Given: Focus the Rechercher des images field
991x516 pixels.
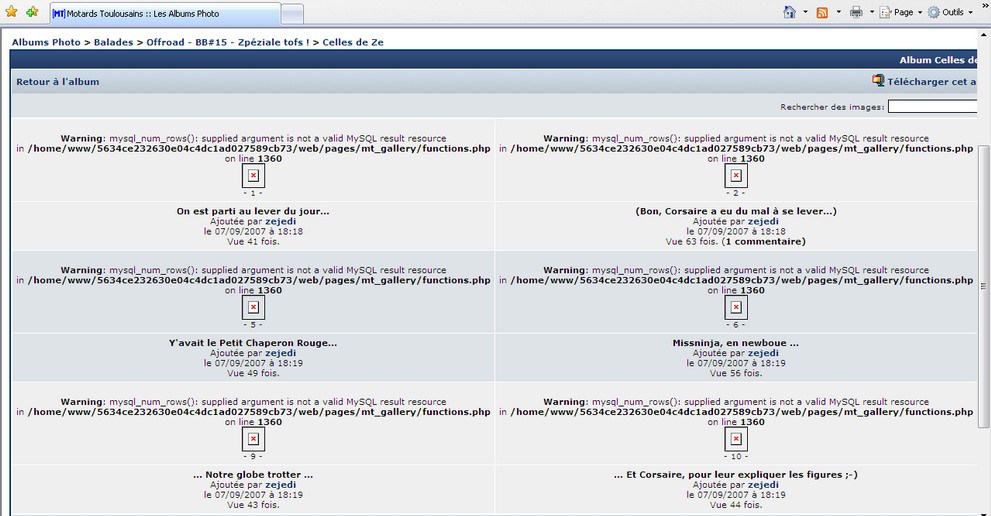Looking at the screenshot, I should point(932,107).
